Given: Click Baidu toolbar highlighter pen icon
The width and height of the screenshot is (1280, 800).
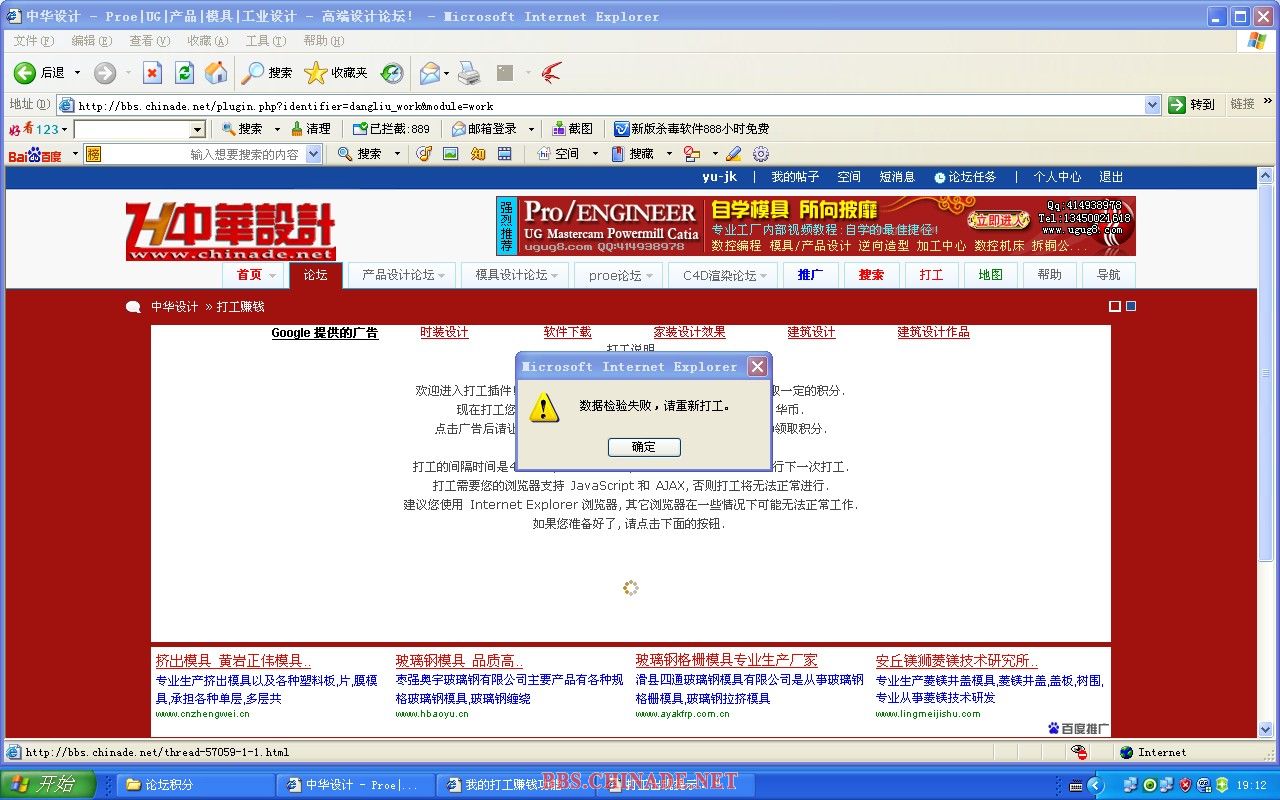Looking at the screenshot, I should (x=734, y=154).
